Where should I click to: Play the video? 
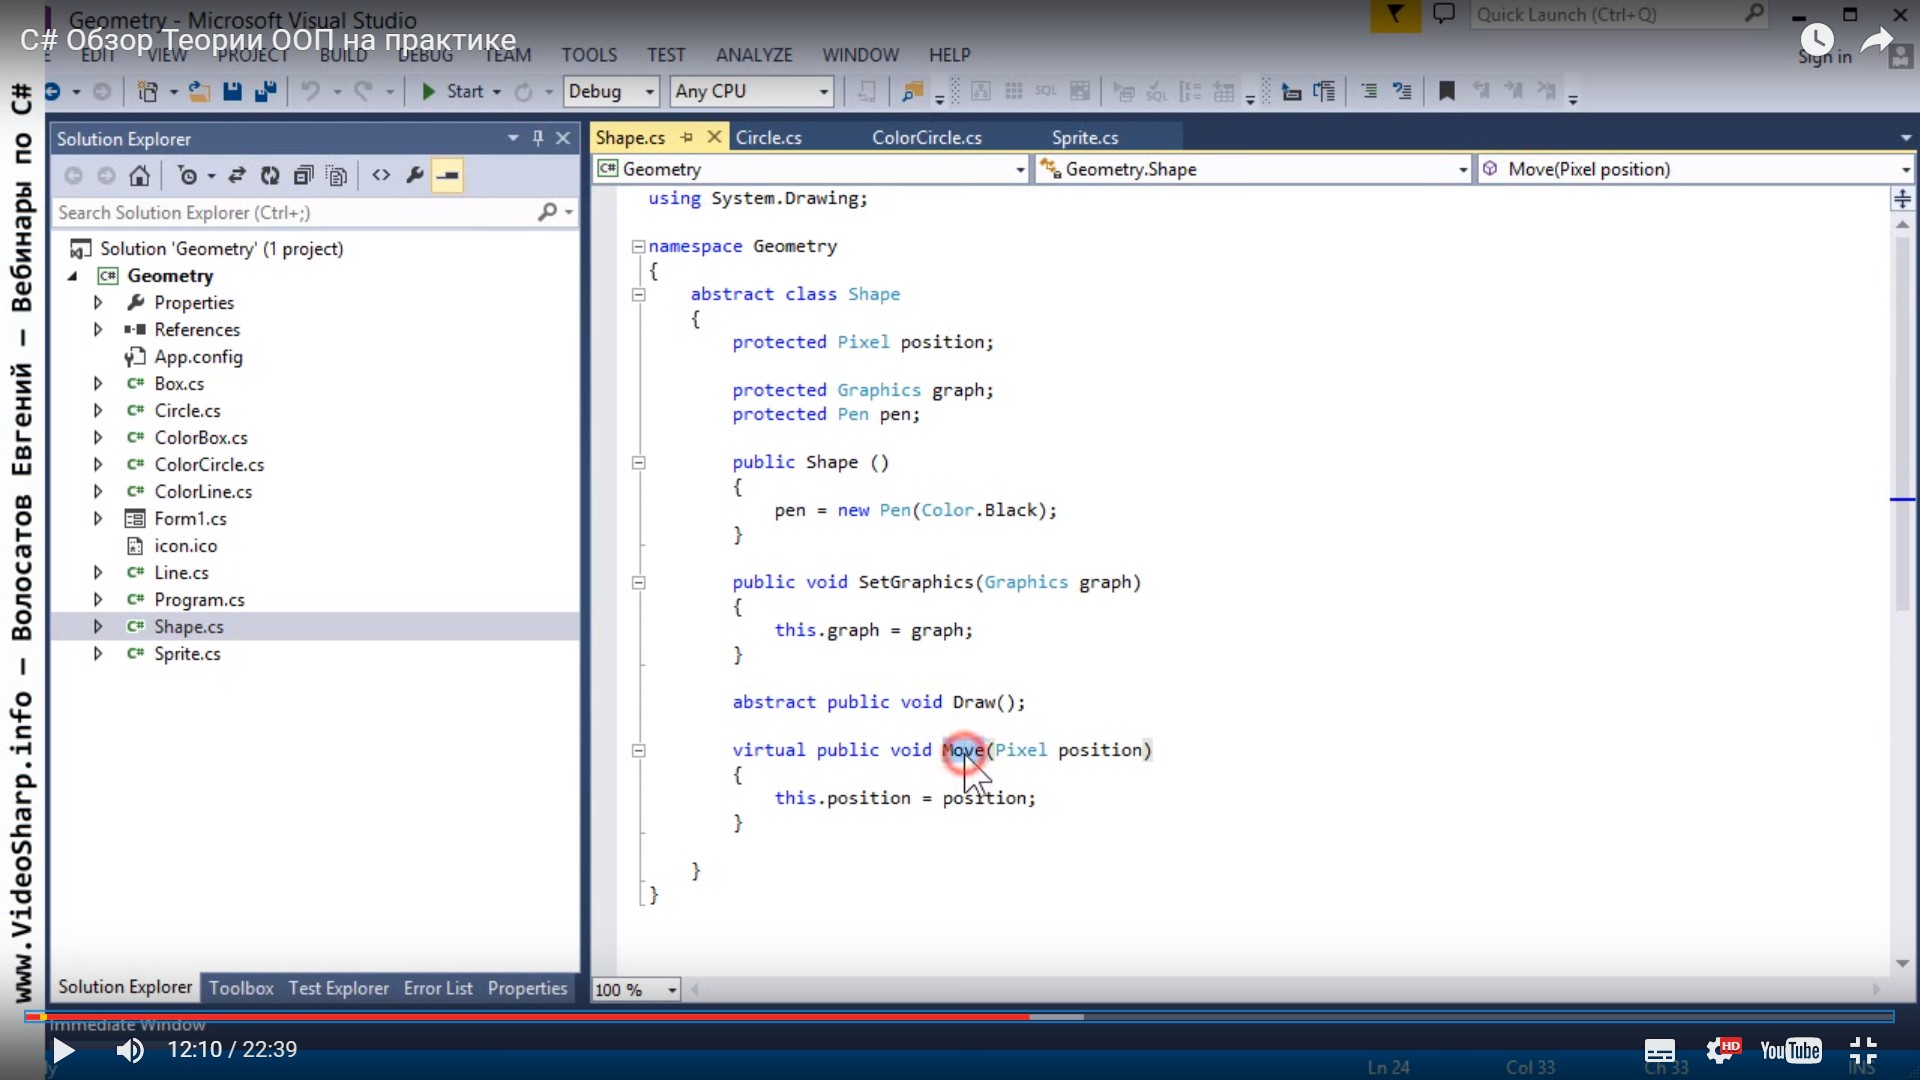click(63, 1050)
